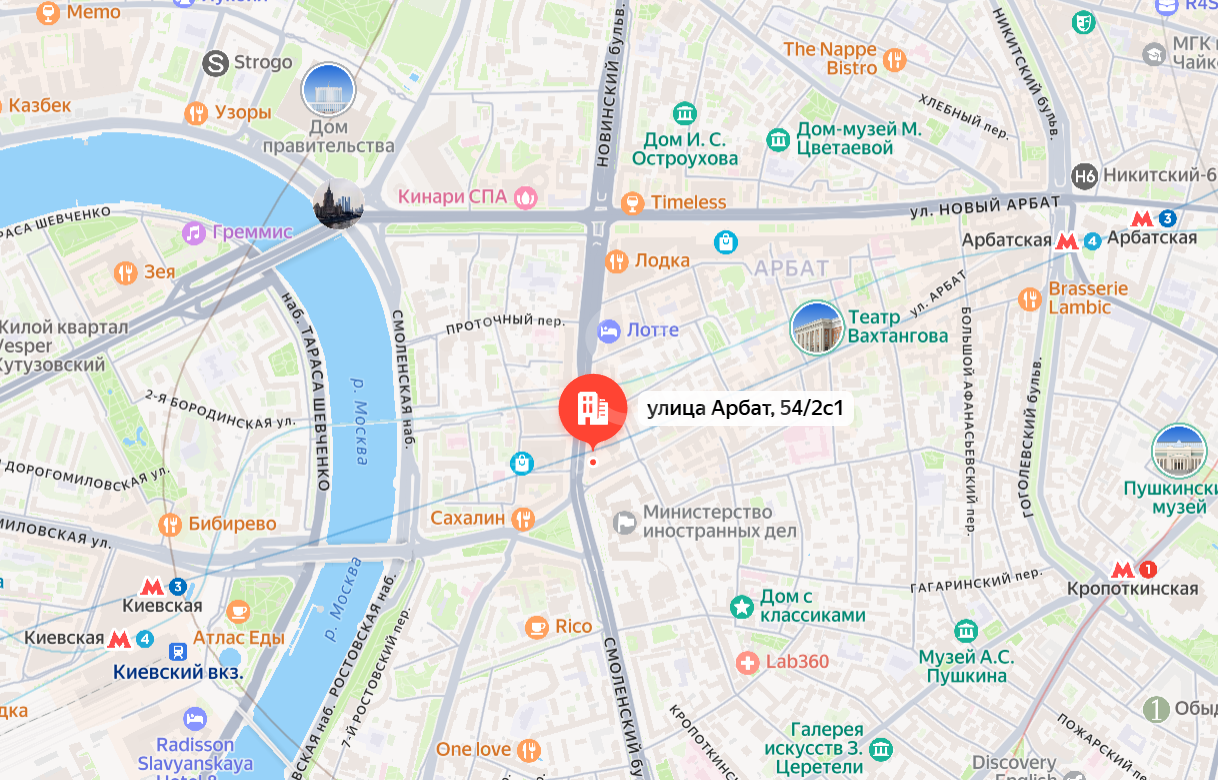Click the Греммис music note icon

[x=194, y=233]
